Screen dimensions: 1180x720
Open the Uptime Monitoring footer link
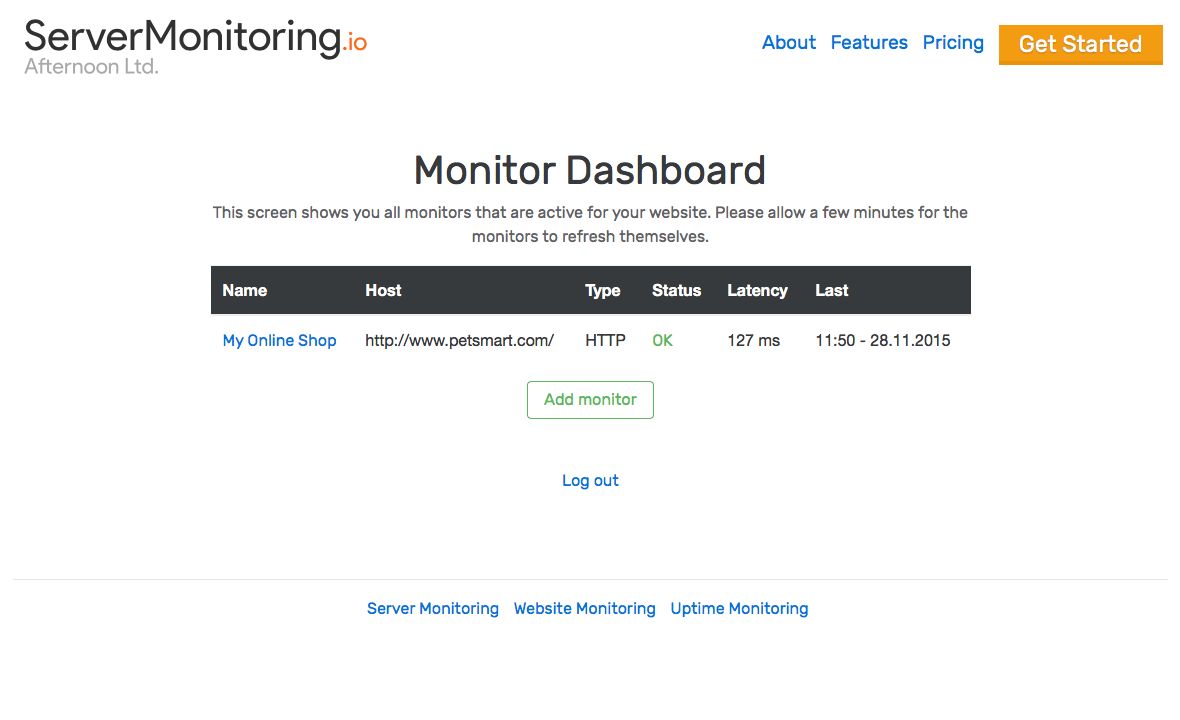coord(739,608)
